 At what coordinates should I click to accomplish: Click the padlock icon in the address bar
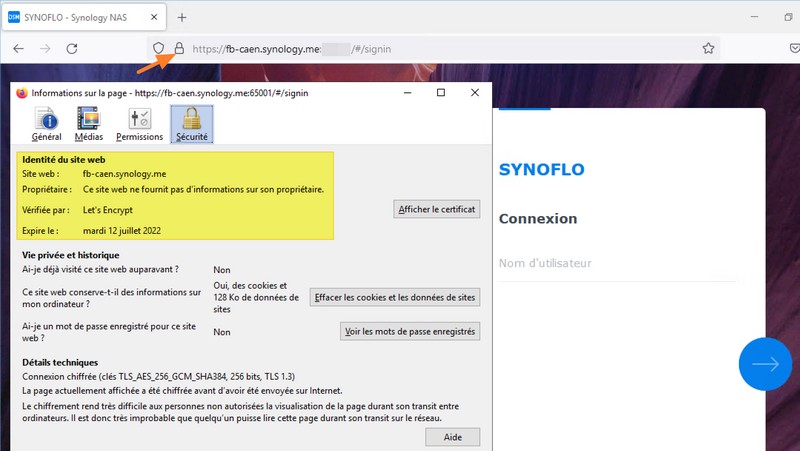point(179,48)
